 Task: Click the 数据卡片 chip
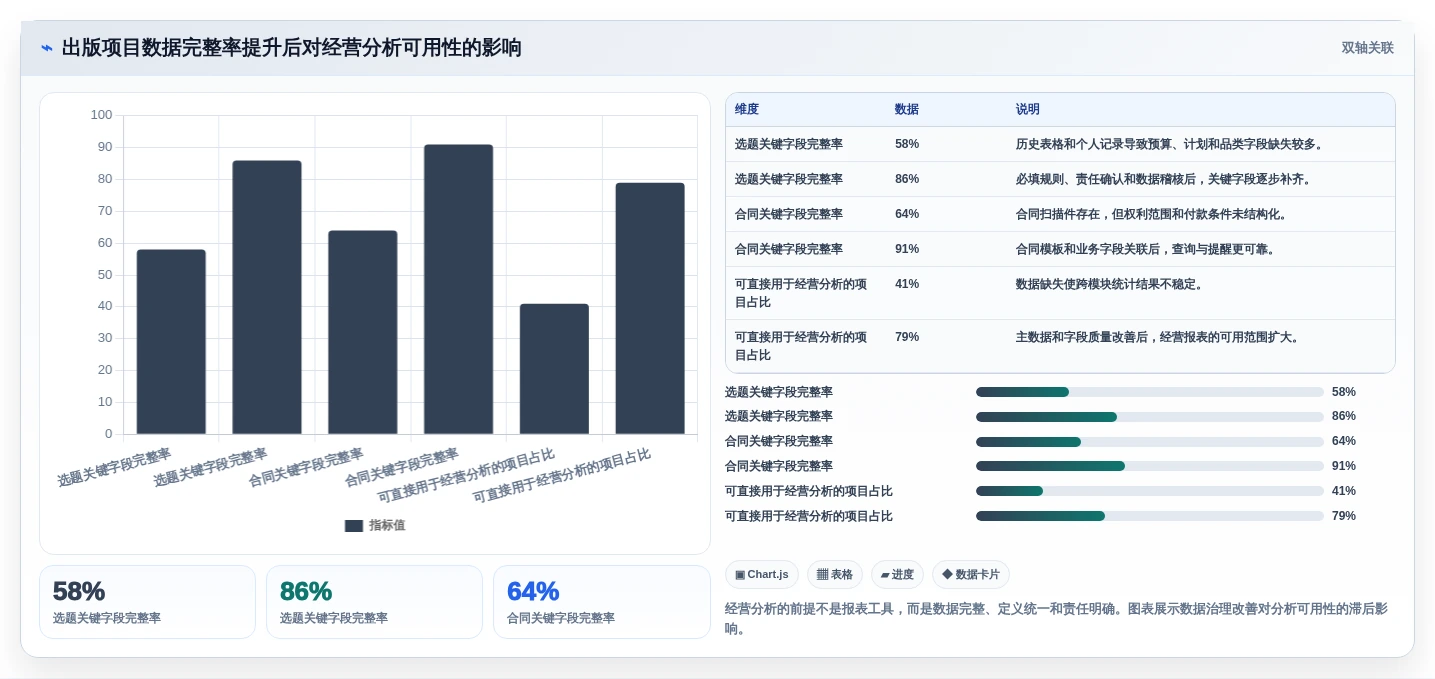pyautogui.click(x=971, y=574)
